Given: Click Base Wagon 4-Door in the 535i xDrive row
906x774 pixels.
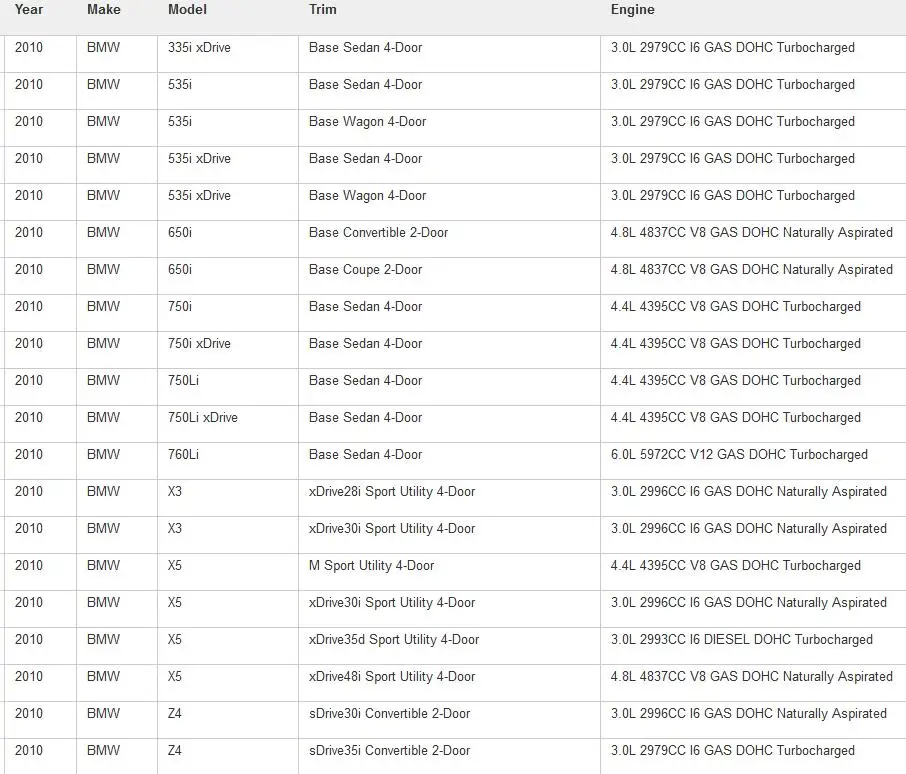Looking at the screenshot, I should tap(367, 195).
